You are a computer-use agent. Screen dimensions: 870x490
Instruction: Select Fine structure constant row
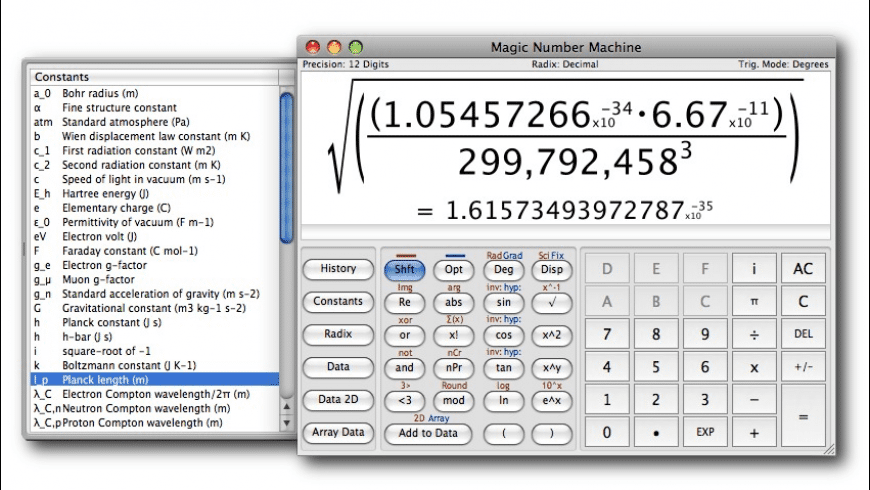(154, 108)
